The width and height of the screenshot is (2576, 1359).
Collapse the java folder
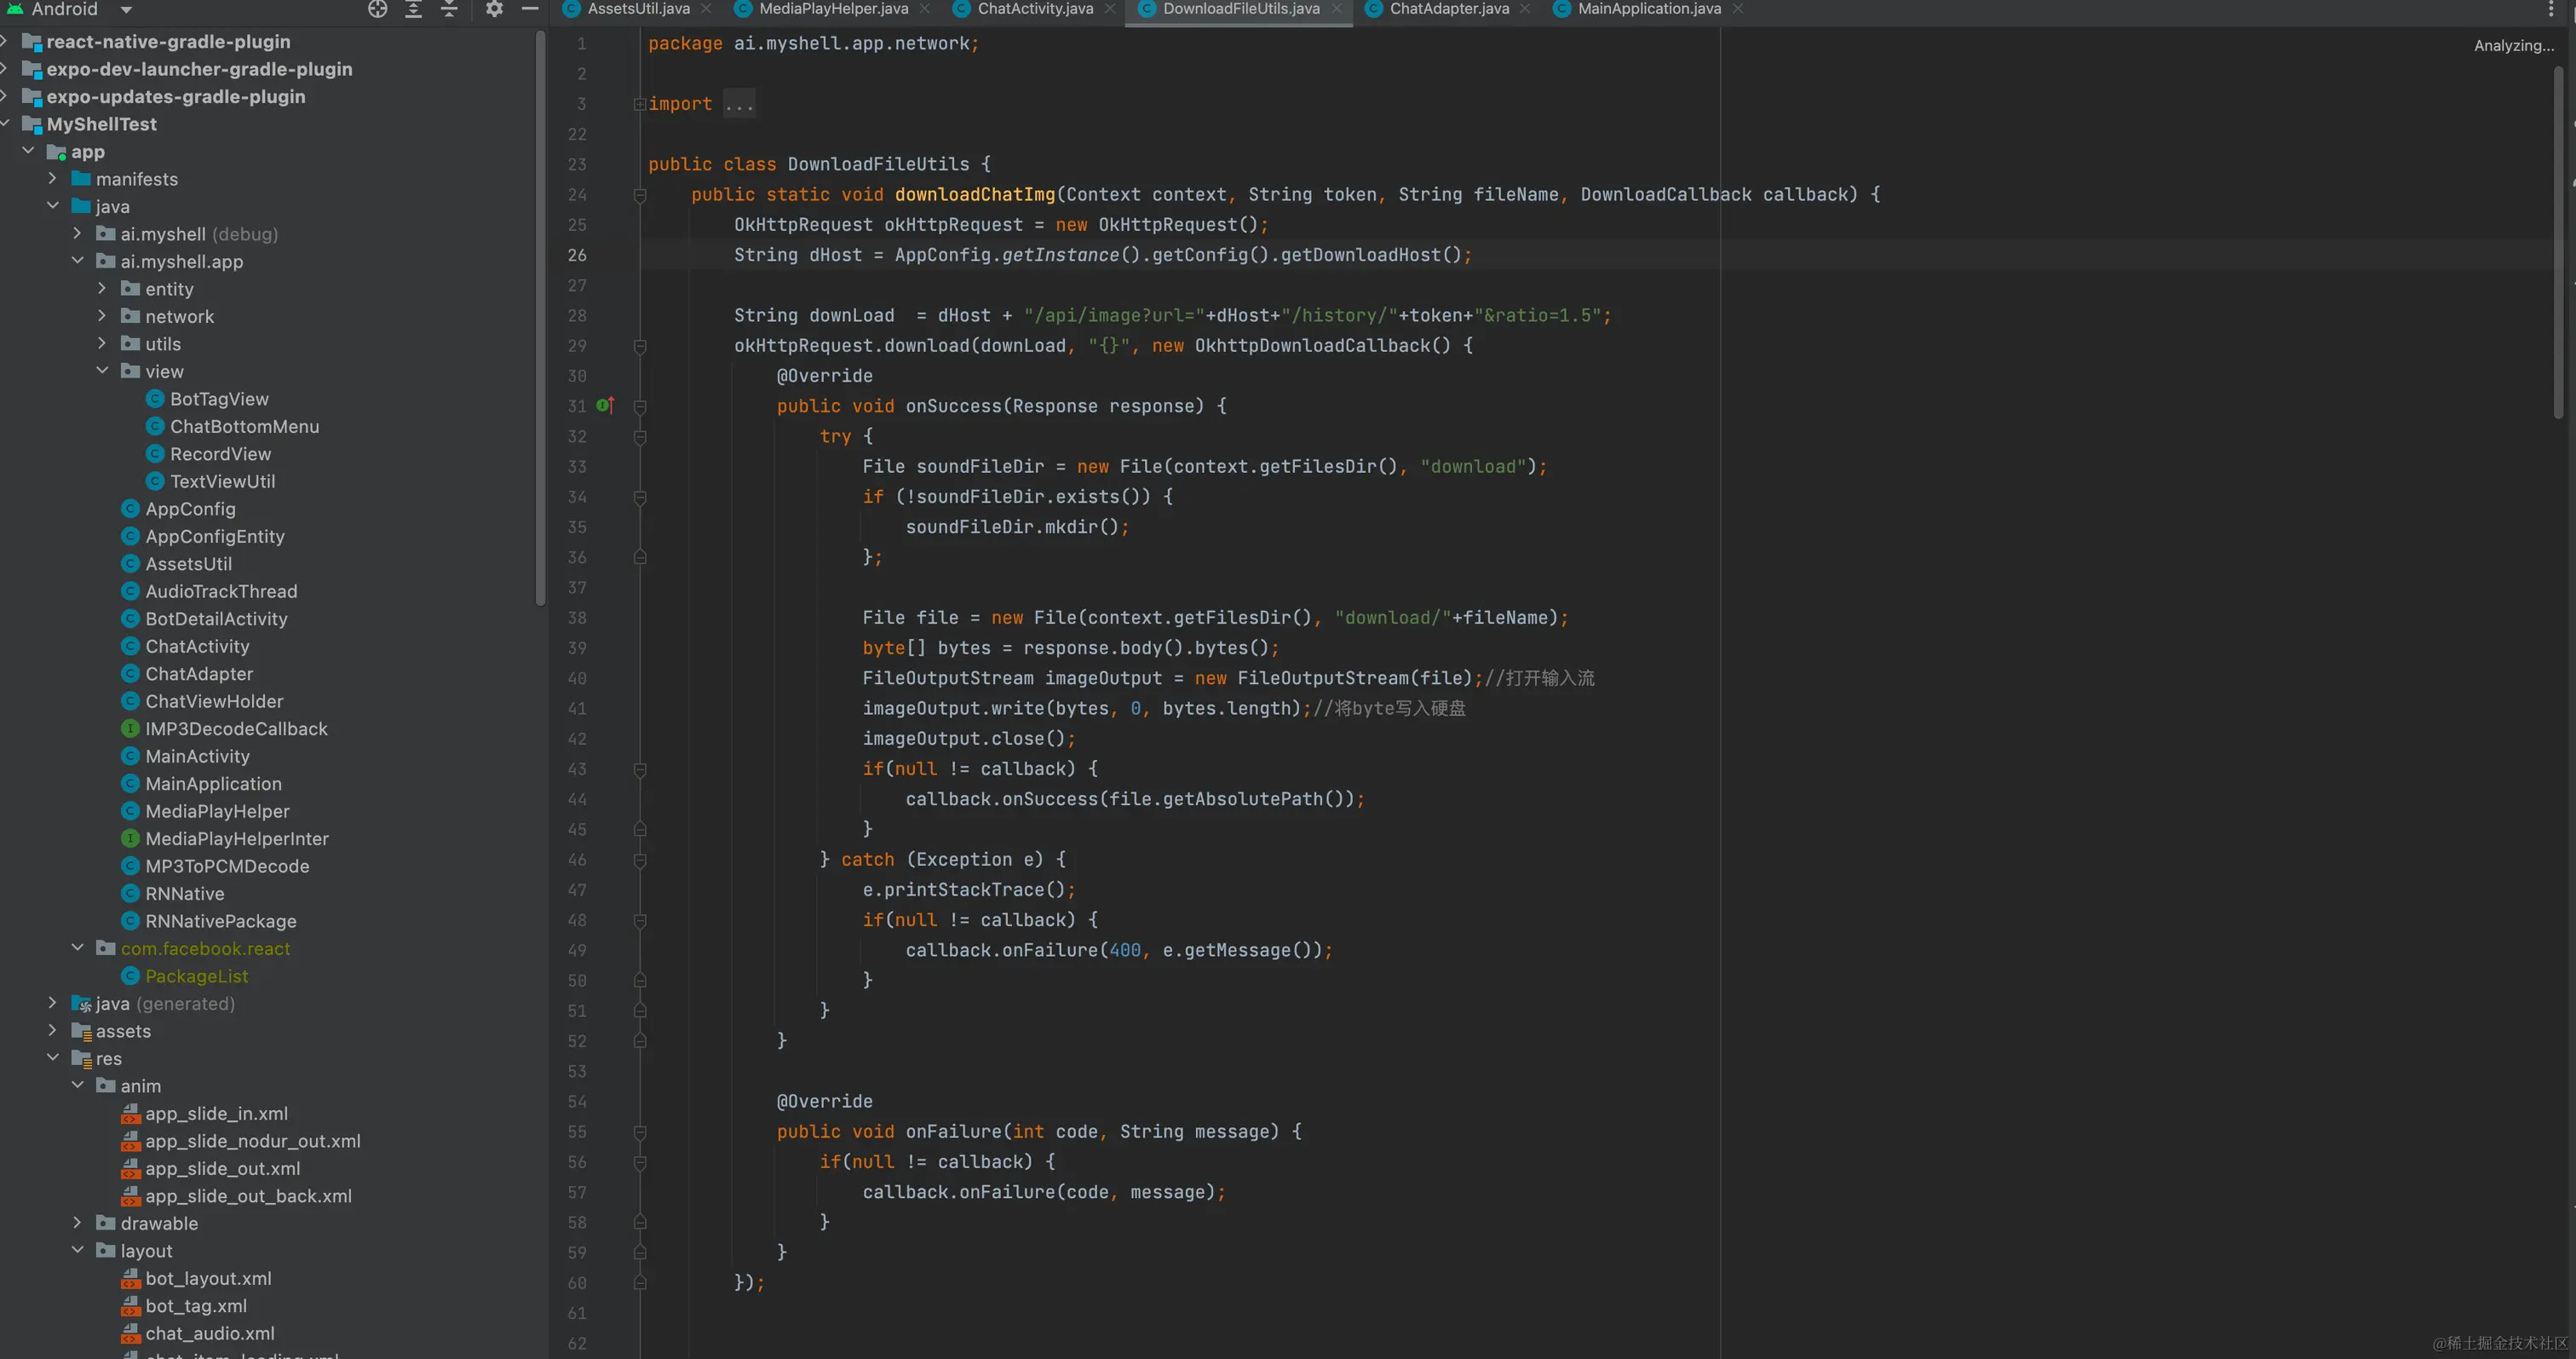(x=53, y=206)
